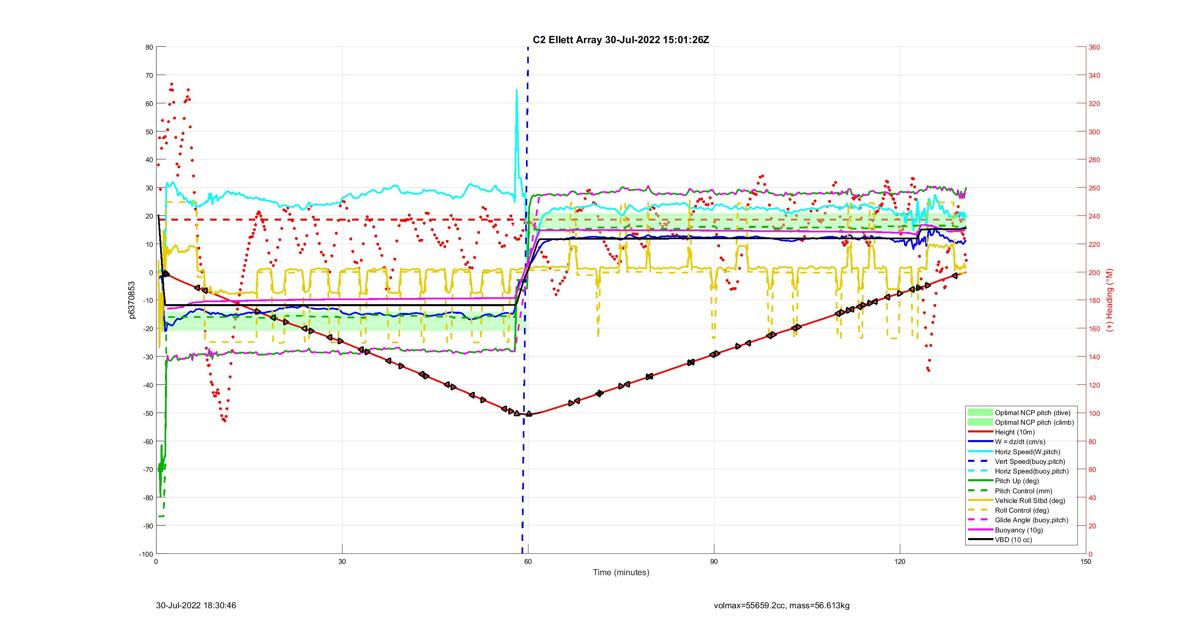Select legend entry 'Roll Control (deg)'
This screenshot has width=1200, height=622.
pos(1022,510)
